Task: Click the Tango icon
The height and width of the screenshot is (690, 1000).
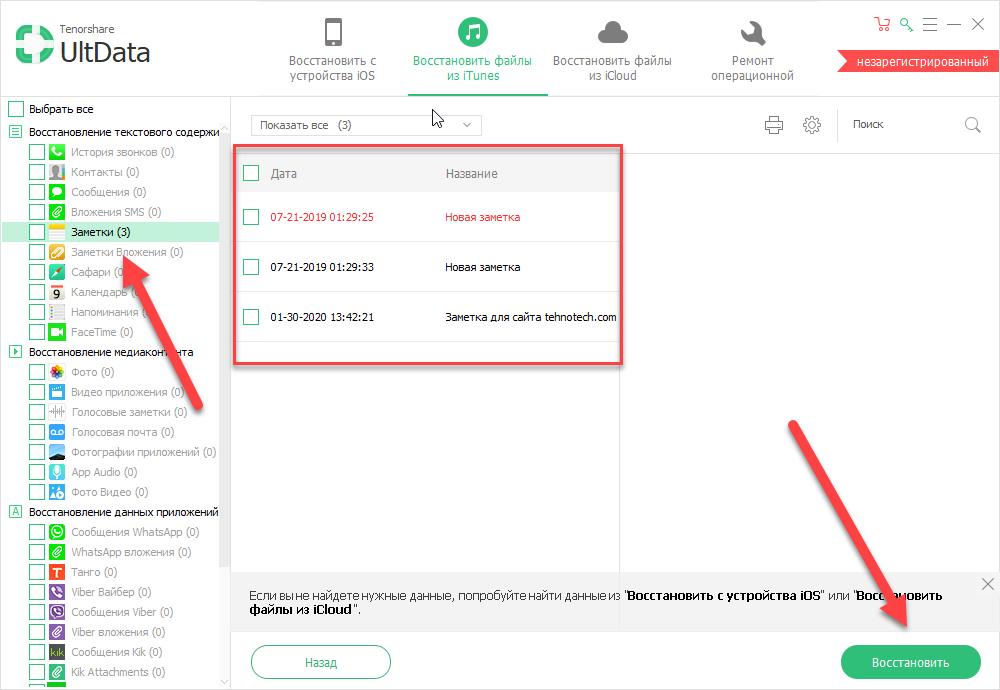Action: pos(57,572)
